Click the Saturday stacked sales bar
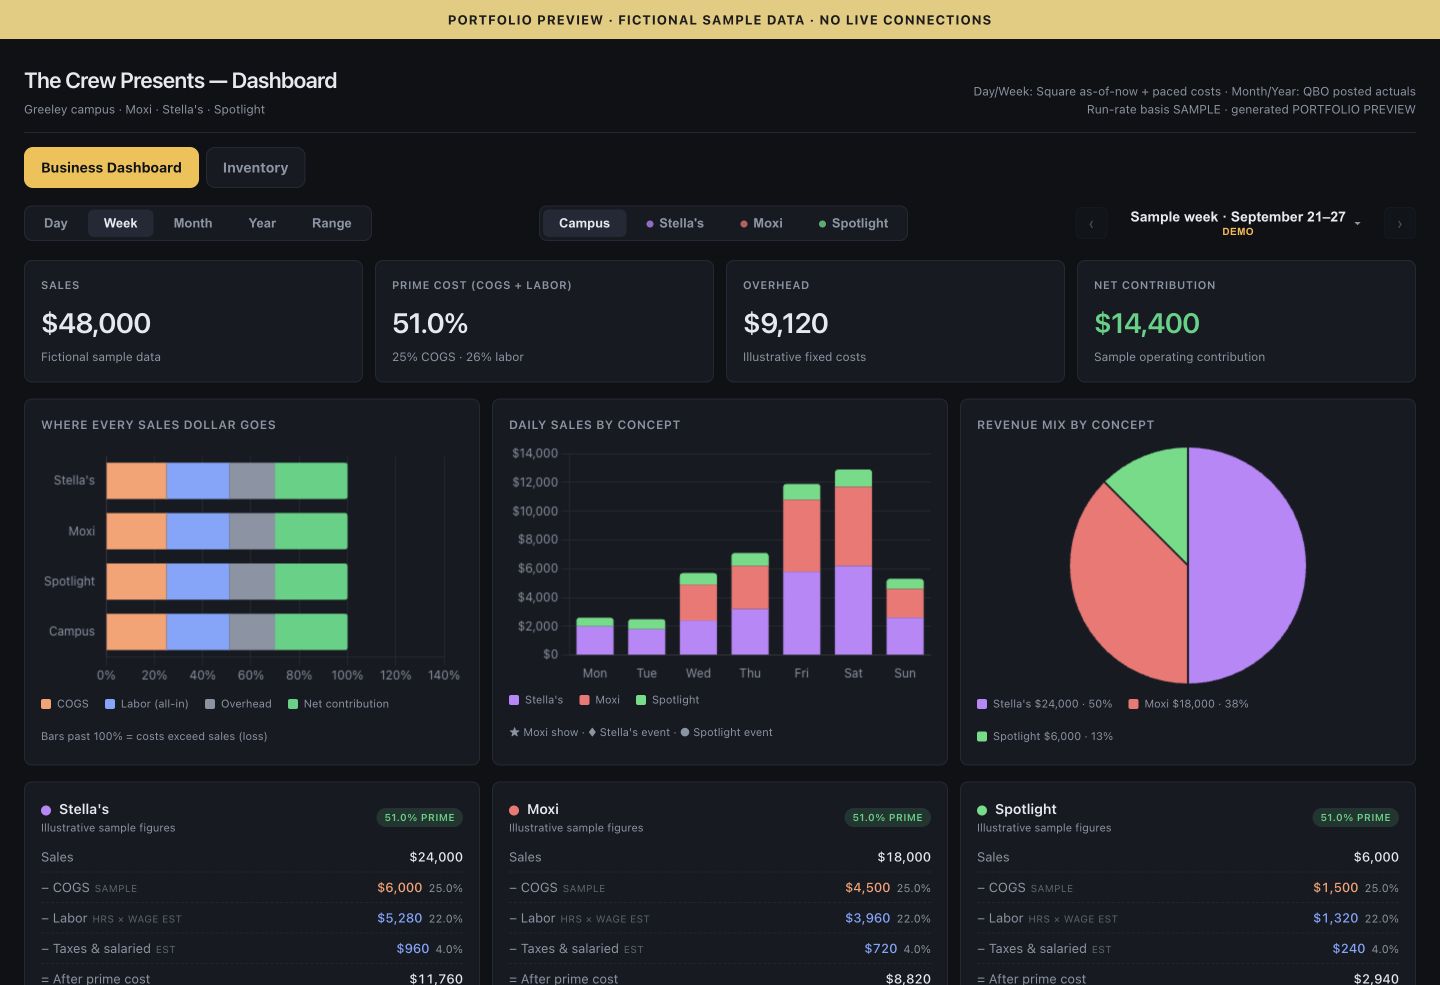The height and width of the screenshot is (985, 1440). click(x=853, y=562)
